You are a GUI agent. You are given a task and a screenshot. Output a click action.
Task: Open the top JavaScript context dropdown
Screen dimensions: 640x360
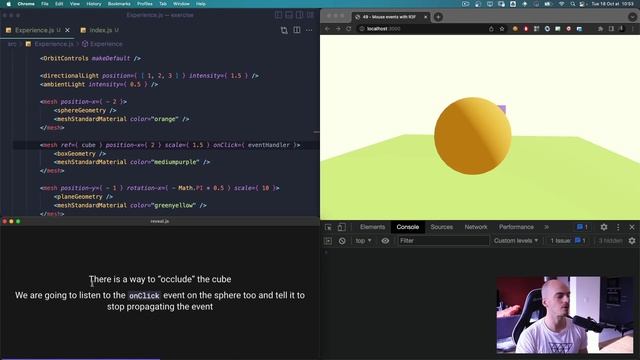click(363, 241)
